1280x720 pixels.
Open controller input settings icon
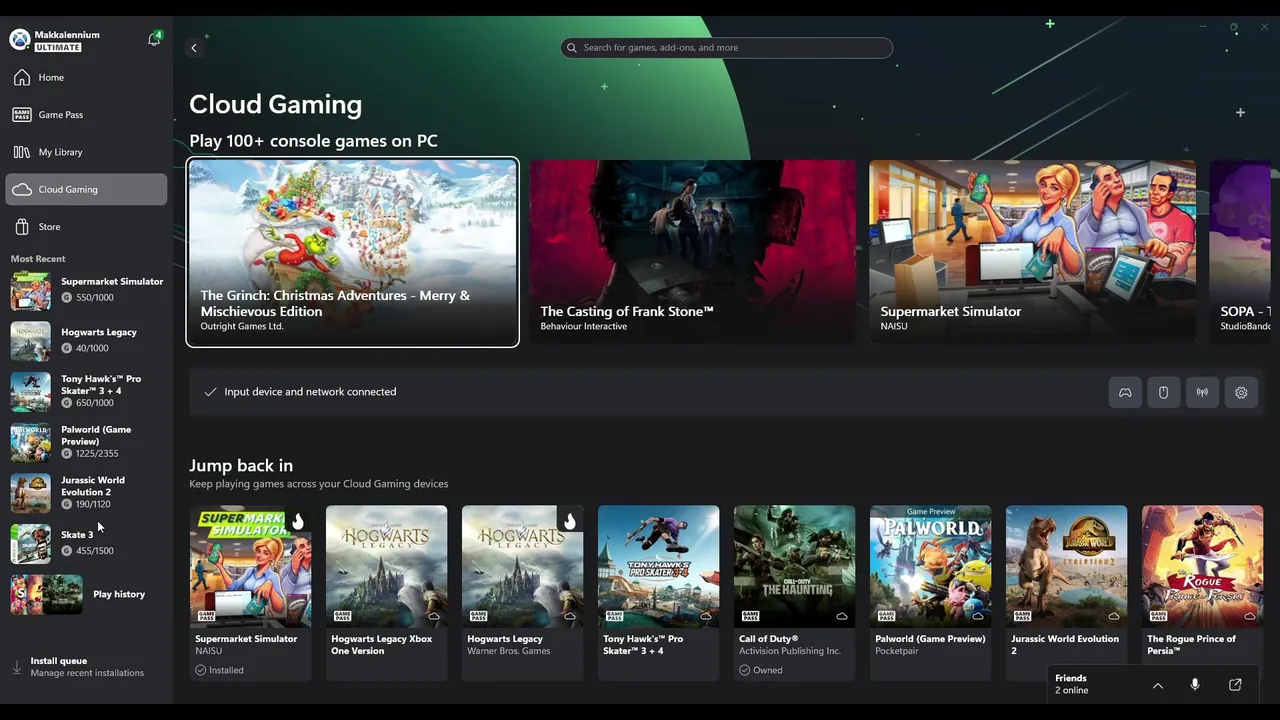1125,393
